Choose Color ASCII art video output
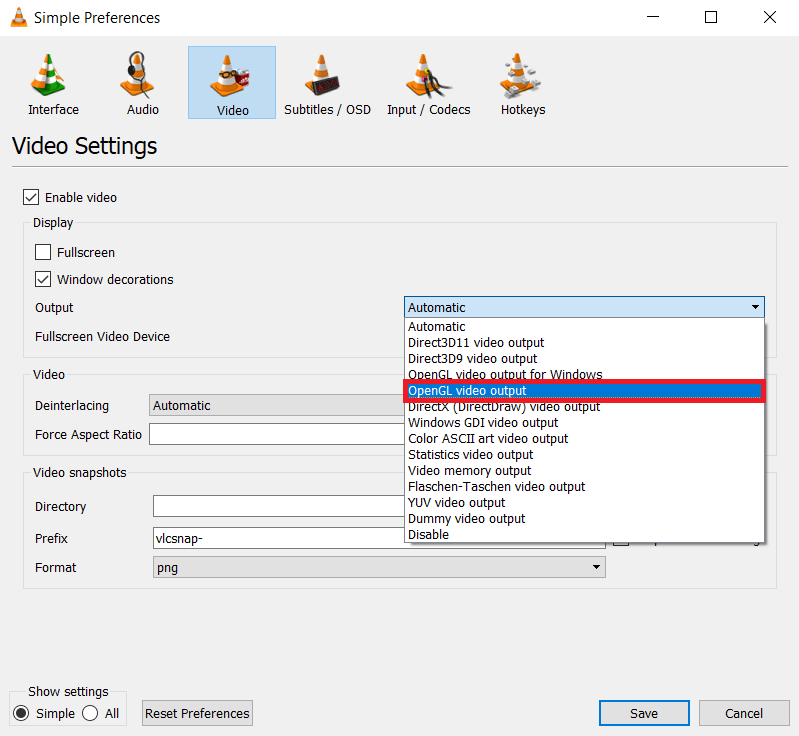 [584, 439]
